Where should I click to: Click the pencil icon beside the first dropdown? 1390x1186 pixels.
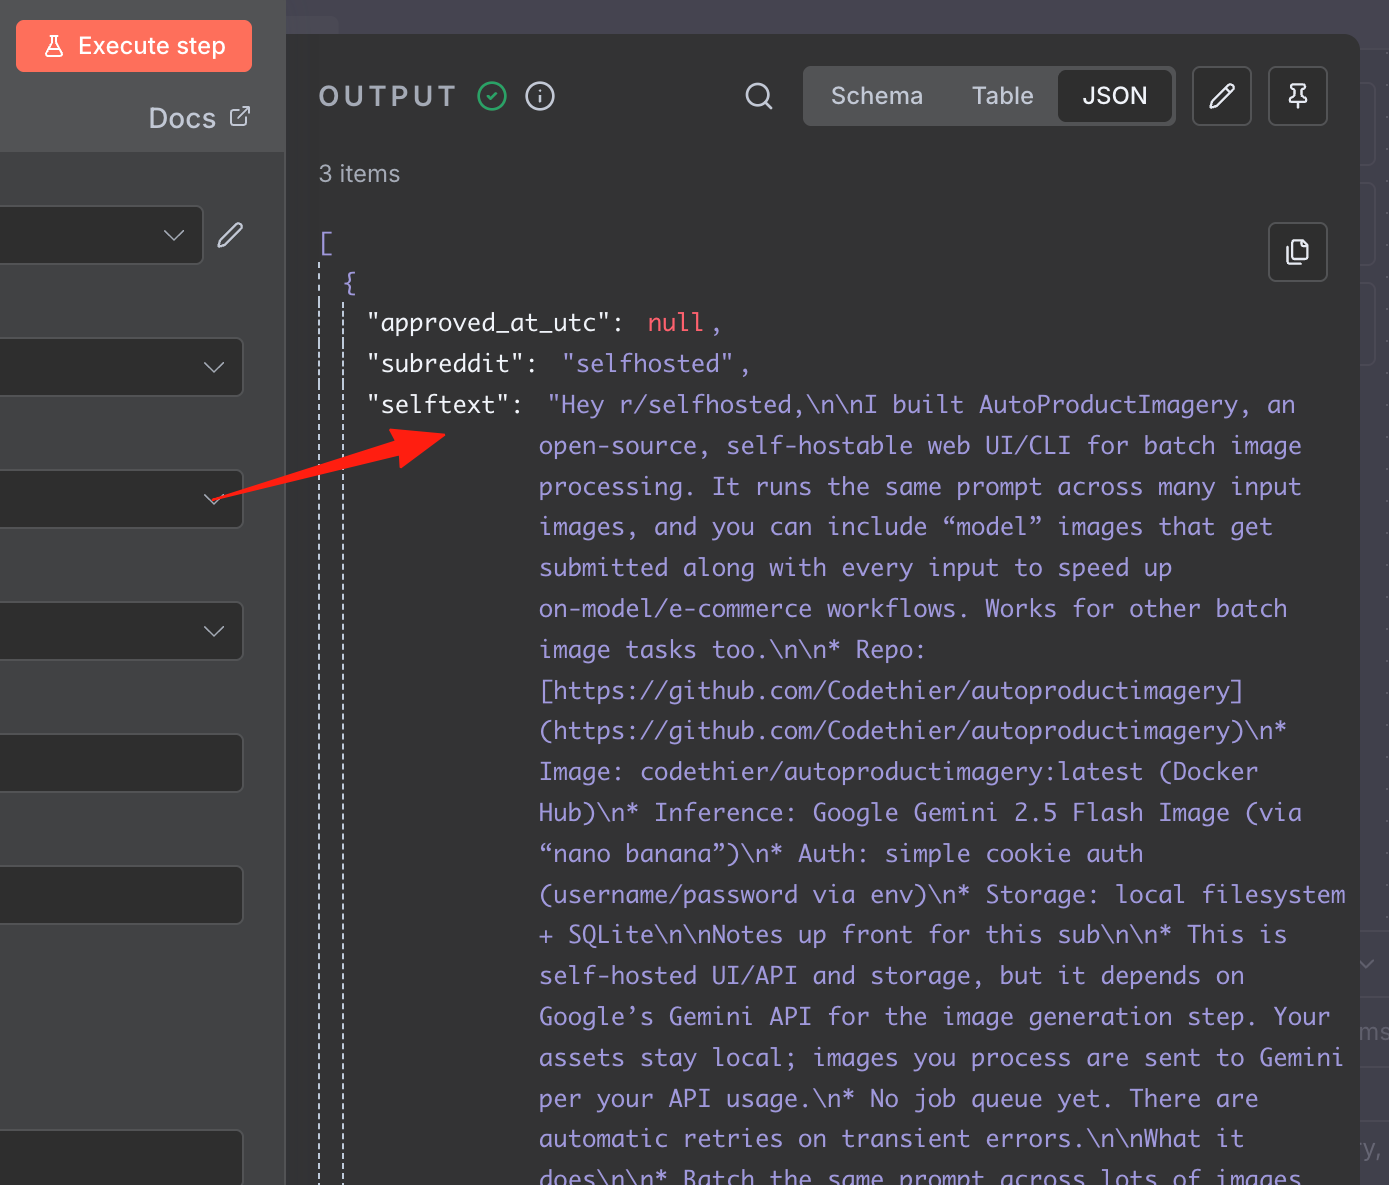pos(230,235)
